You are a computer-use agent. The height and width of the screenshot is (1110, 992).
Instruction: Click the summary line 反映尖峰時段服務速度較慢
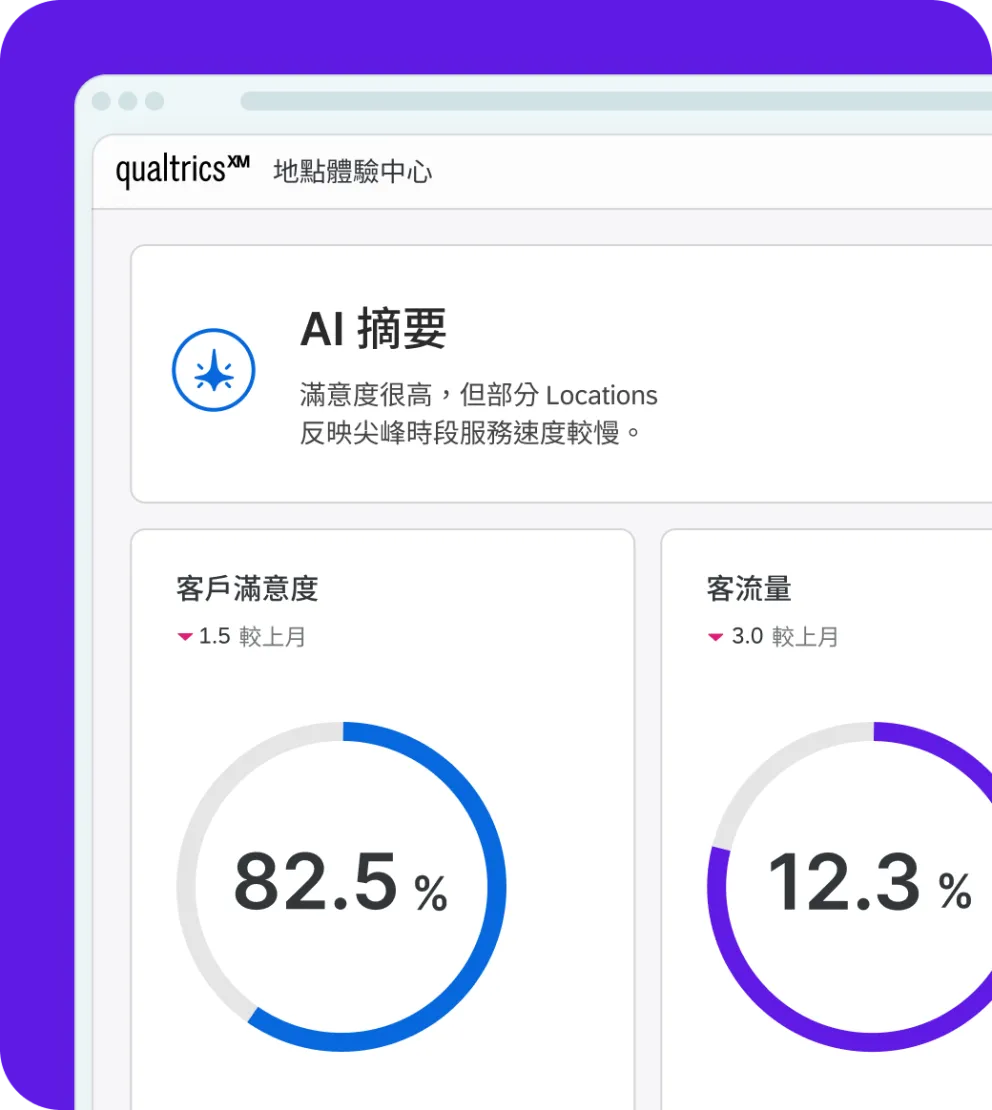click(x=470, y=433)
